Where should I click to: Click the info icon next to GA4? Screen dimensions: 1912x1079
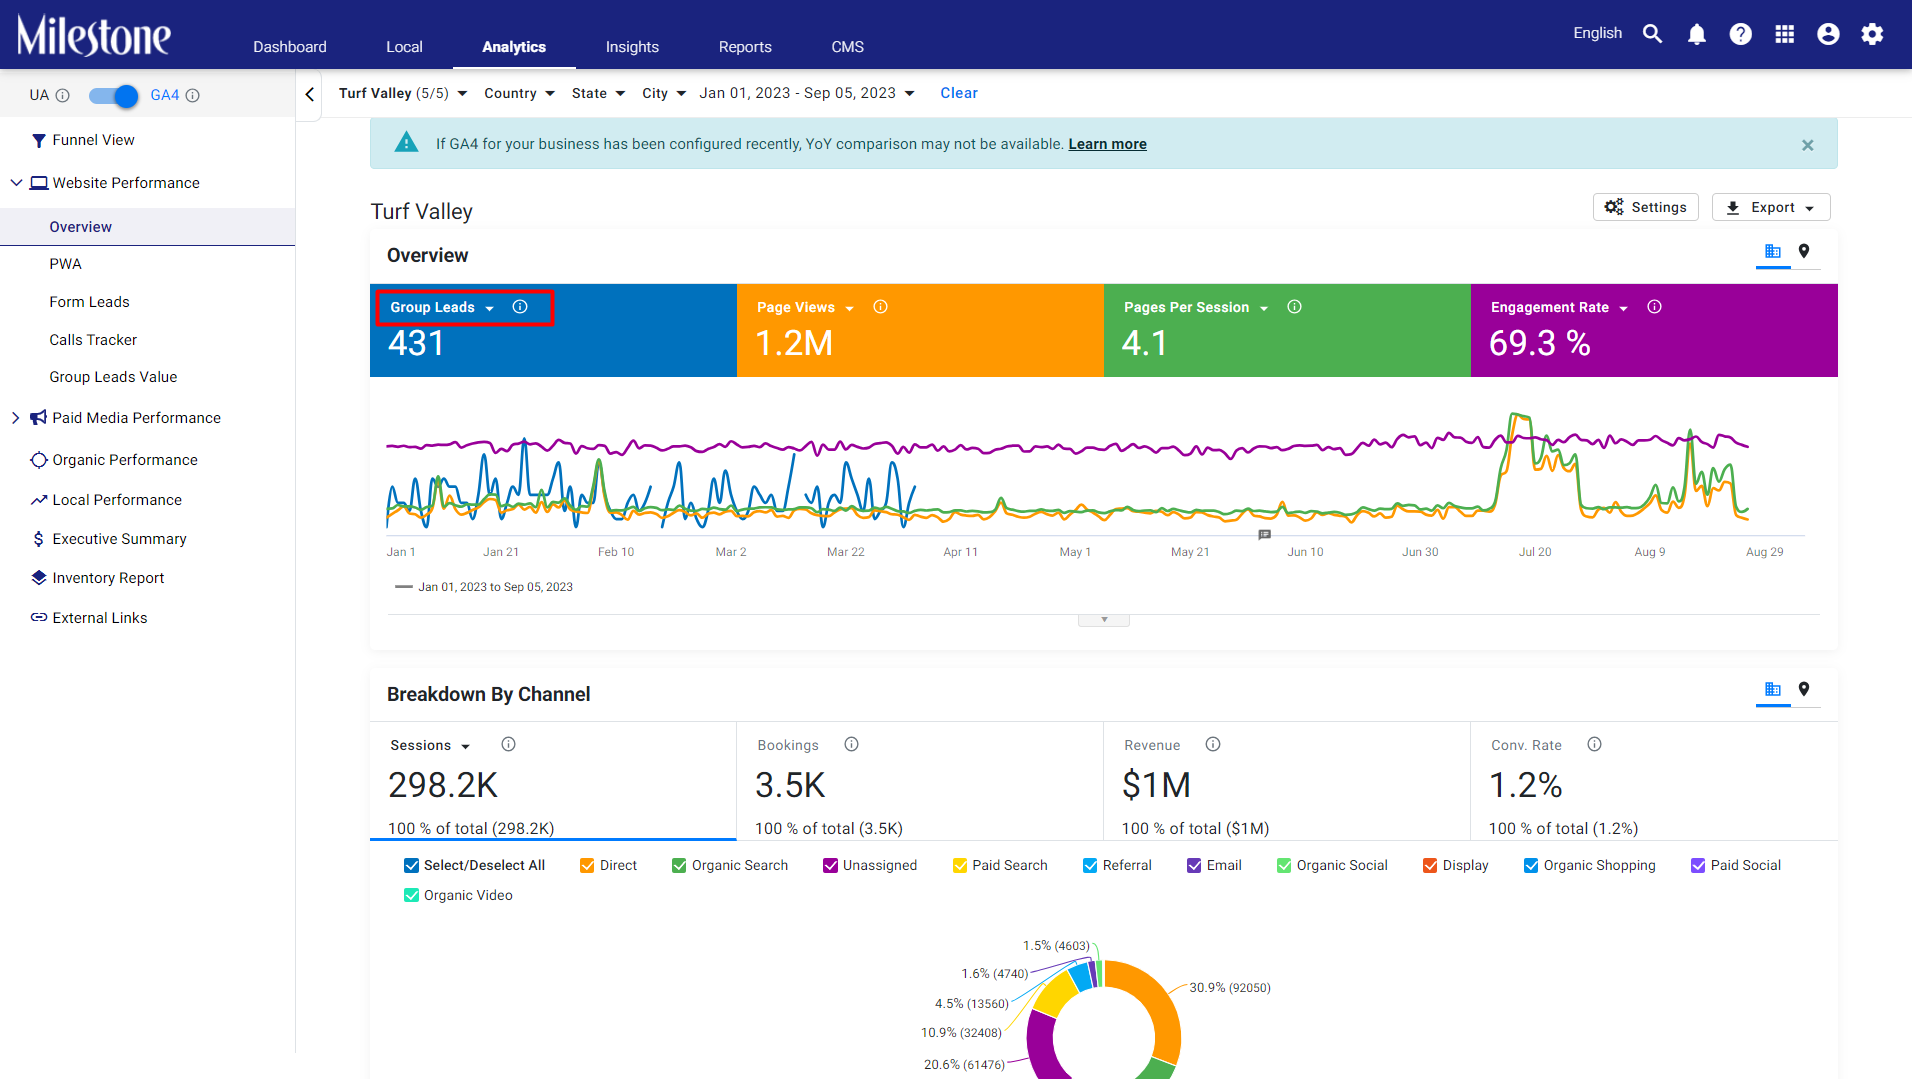[x=193, y=95]
